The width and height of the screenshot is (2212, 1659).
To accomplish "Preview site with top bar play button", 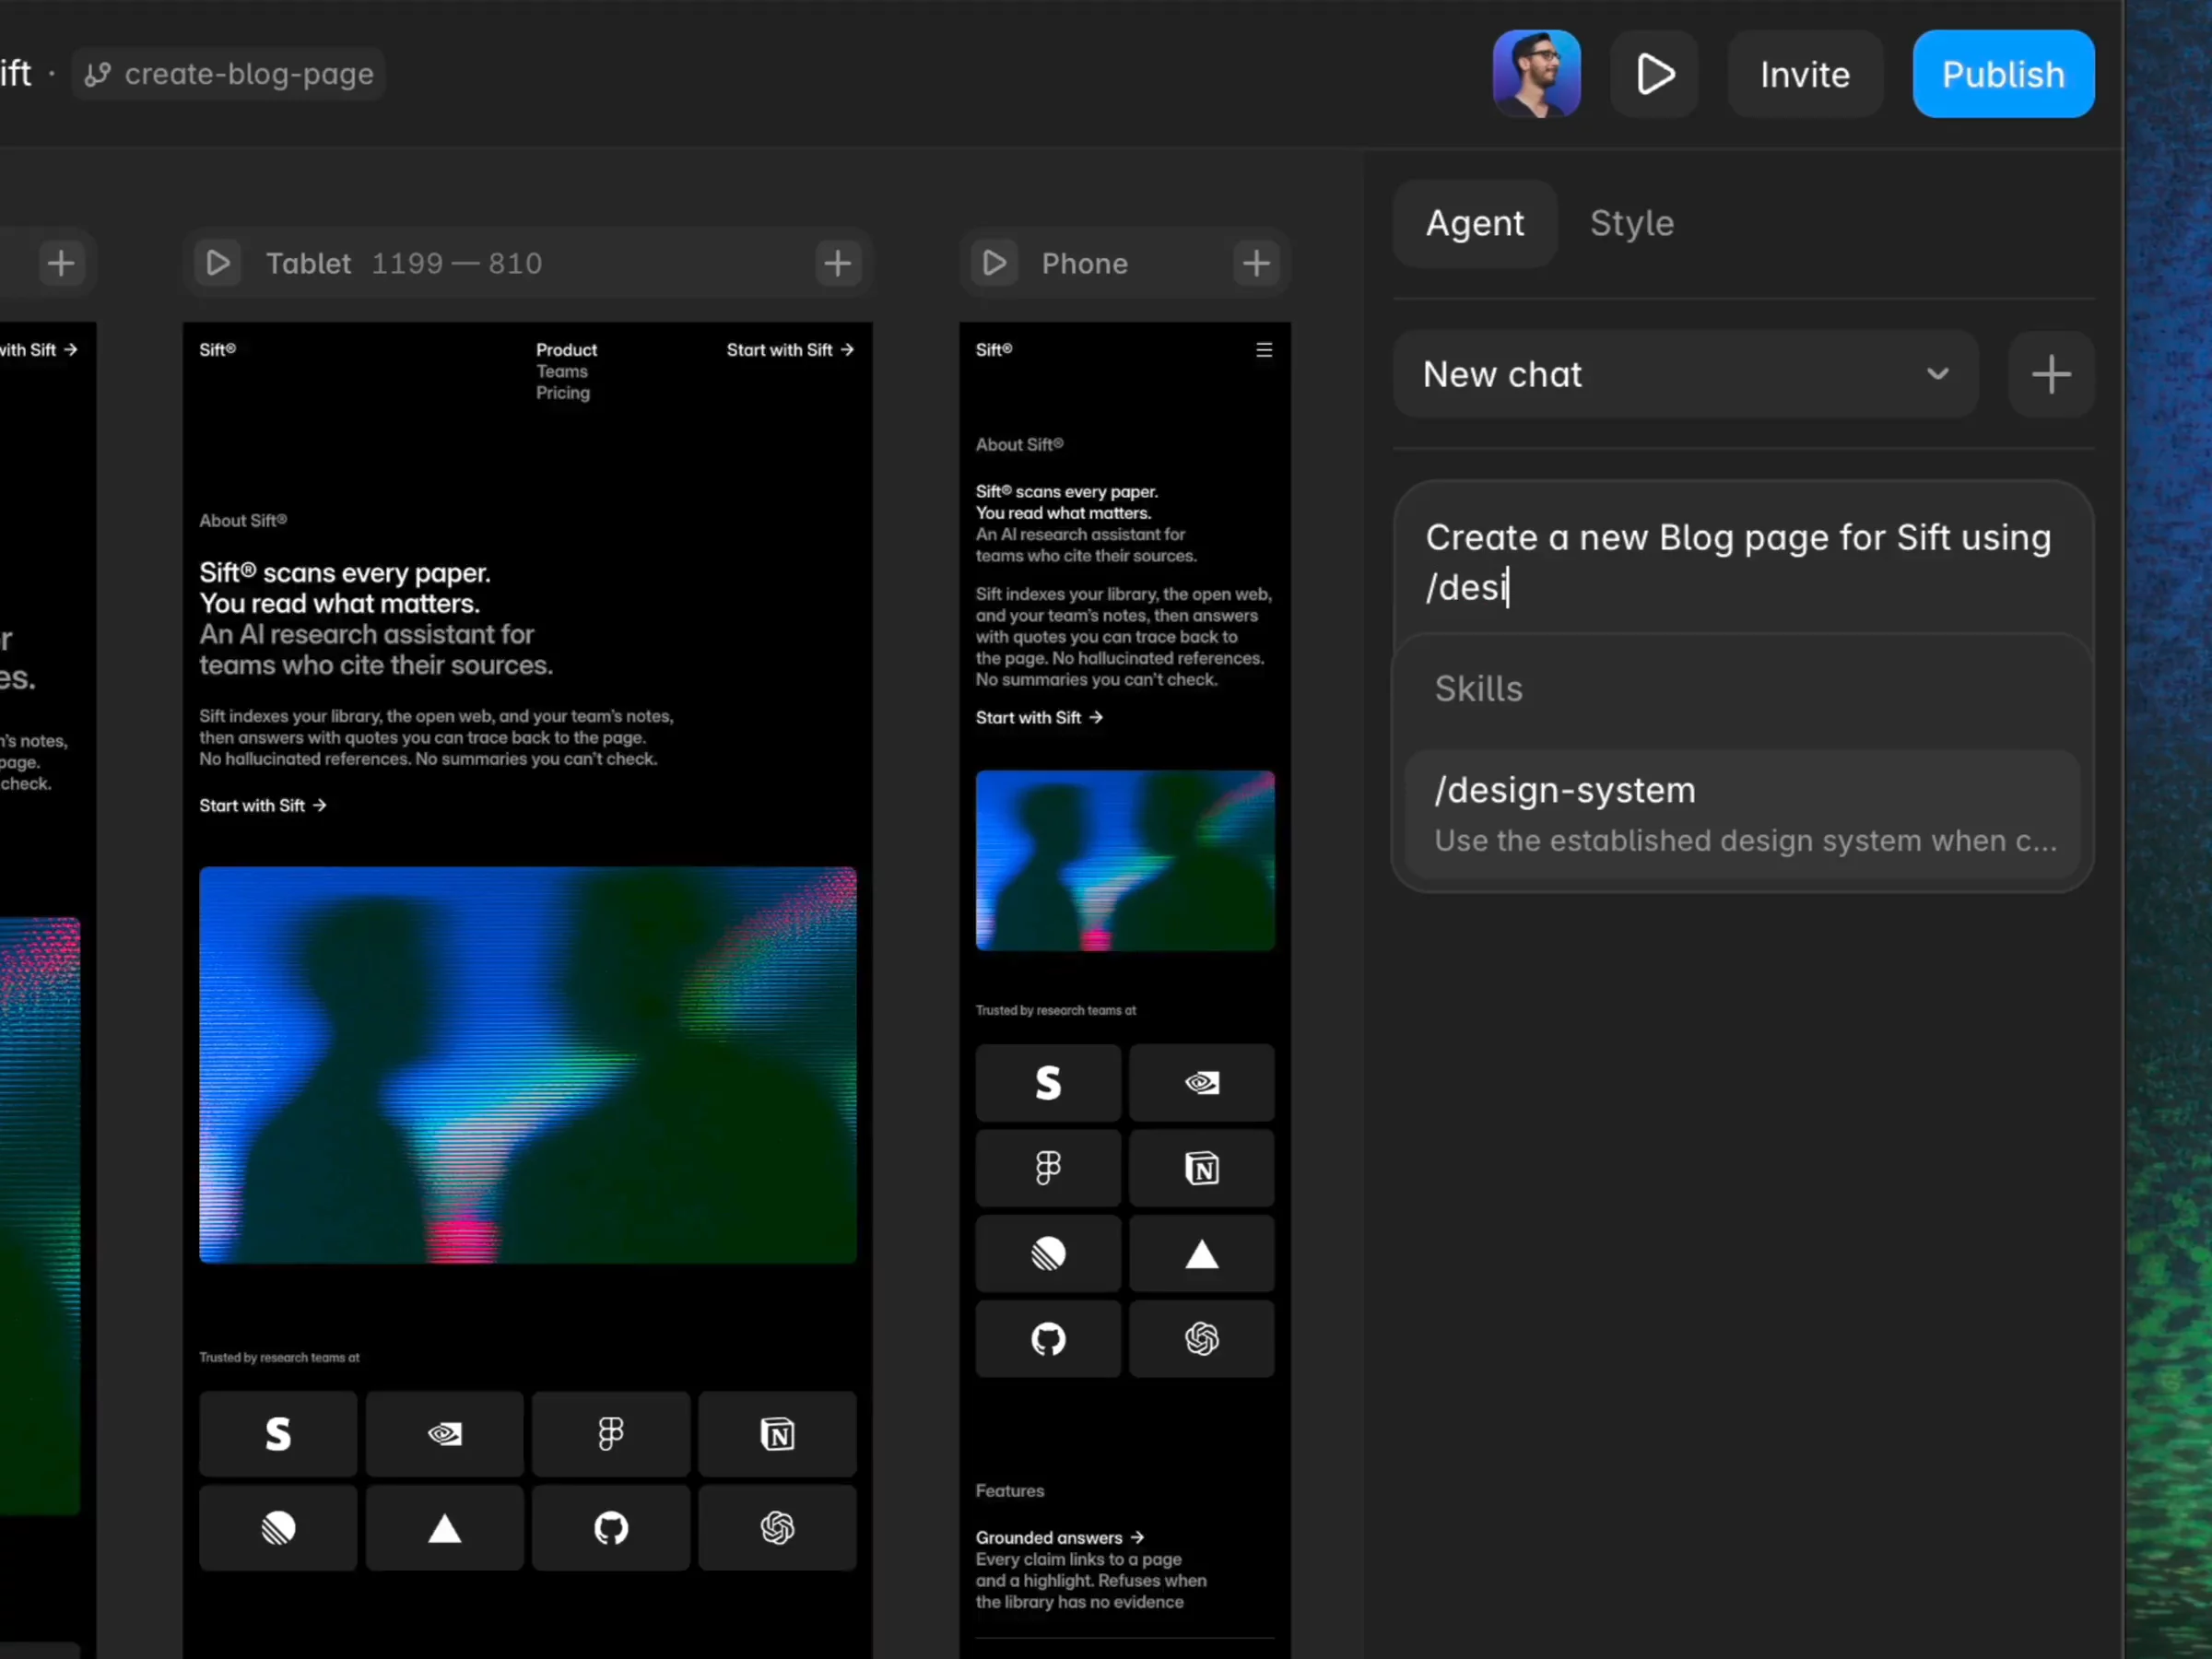I will click(x=1654, y=74).
